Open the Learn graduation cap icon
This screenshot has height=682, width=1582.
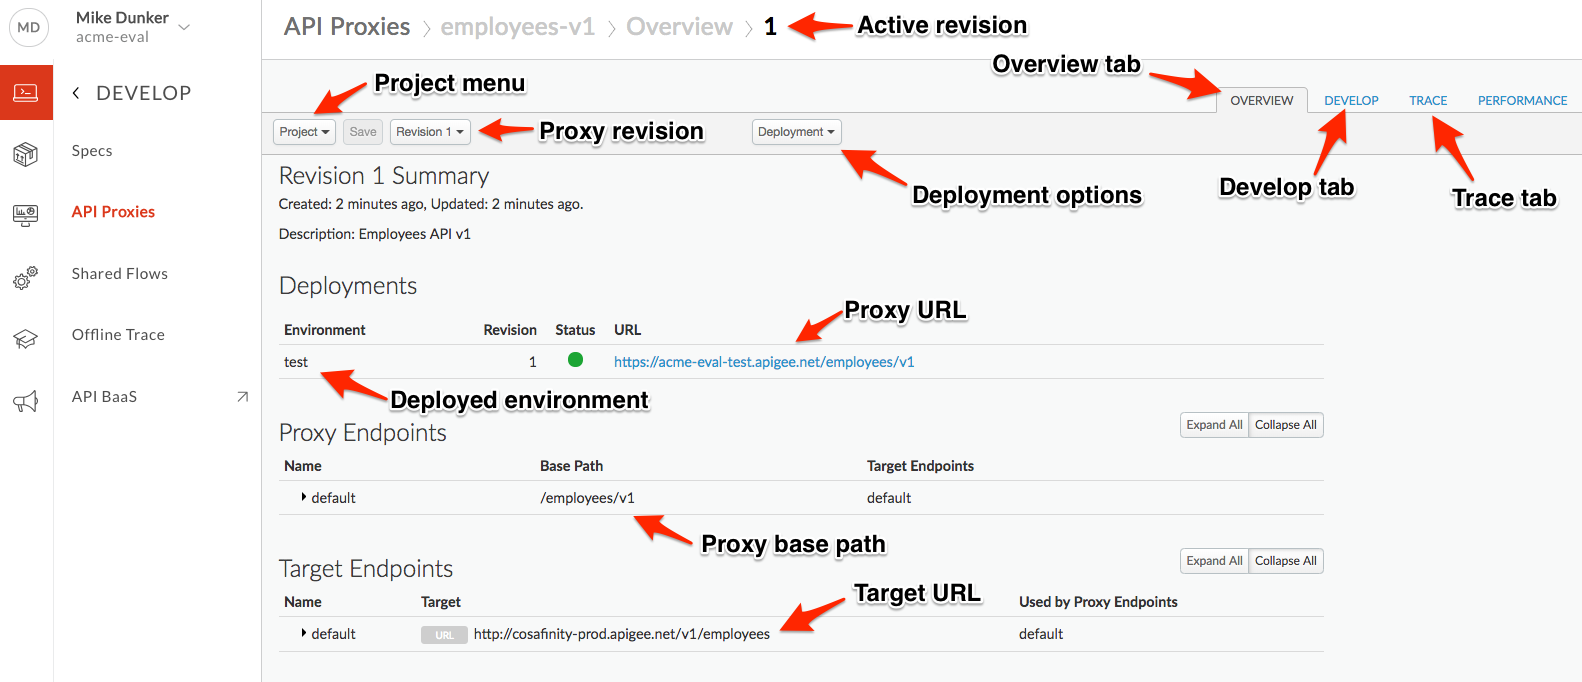click(x=26, y=339)
